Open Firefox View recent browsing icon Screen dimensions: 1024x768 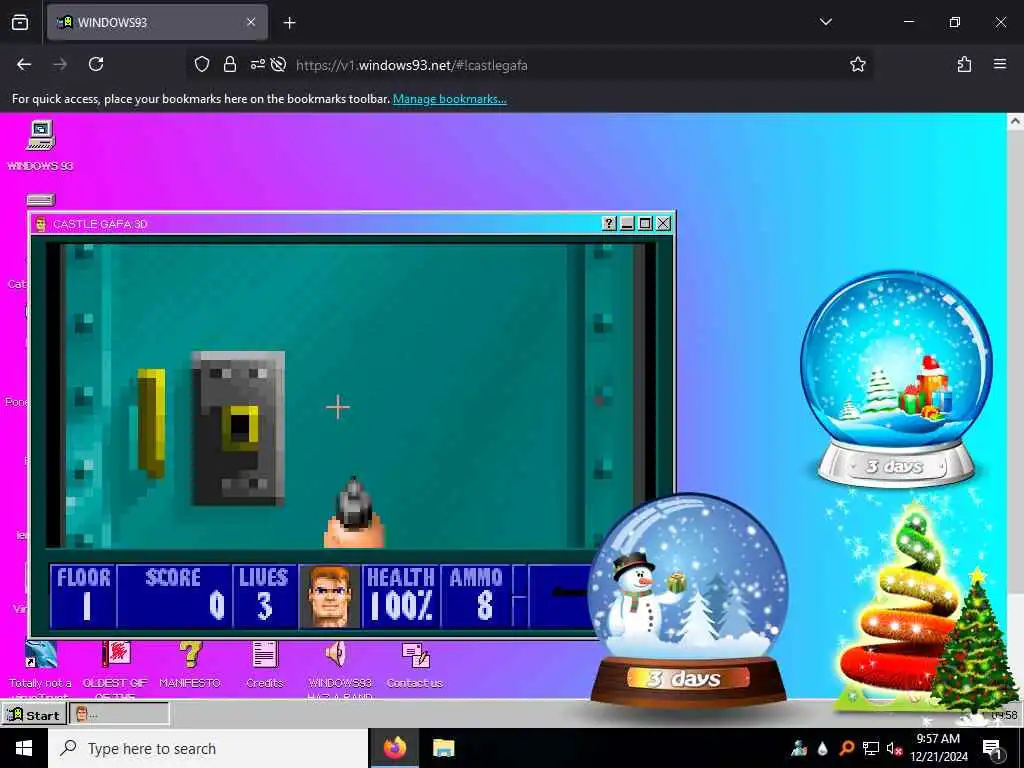(20, 23)
